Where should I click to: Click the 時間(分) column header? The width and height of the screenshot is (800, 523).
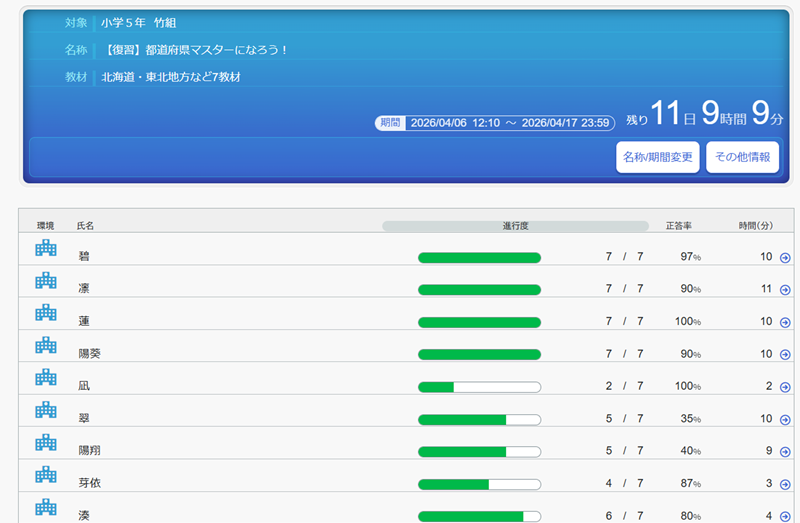(x=756, y=226)
